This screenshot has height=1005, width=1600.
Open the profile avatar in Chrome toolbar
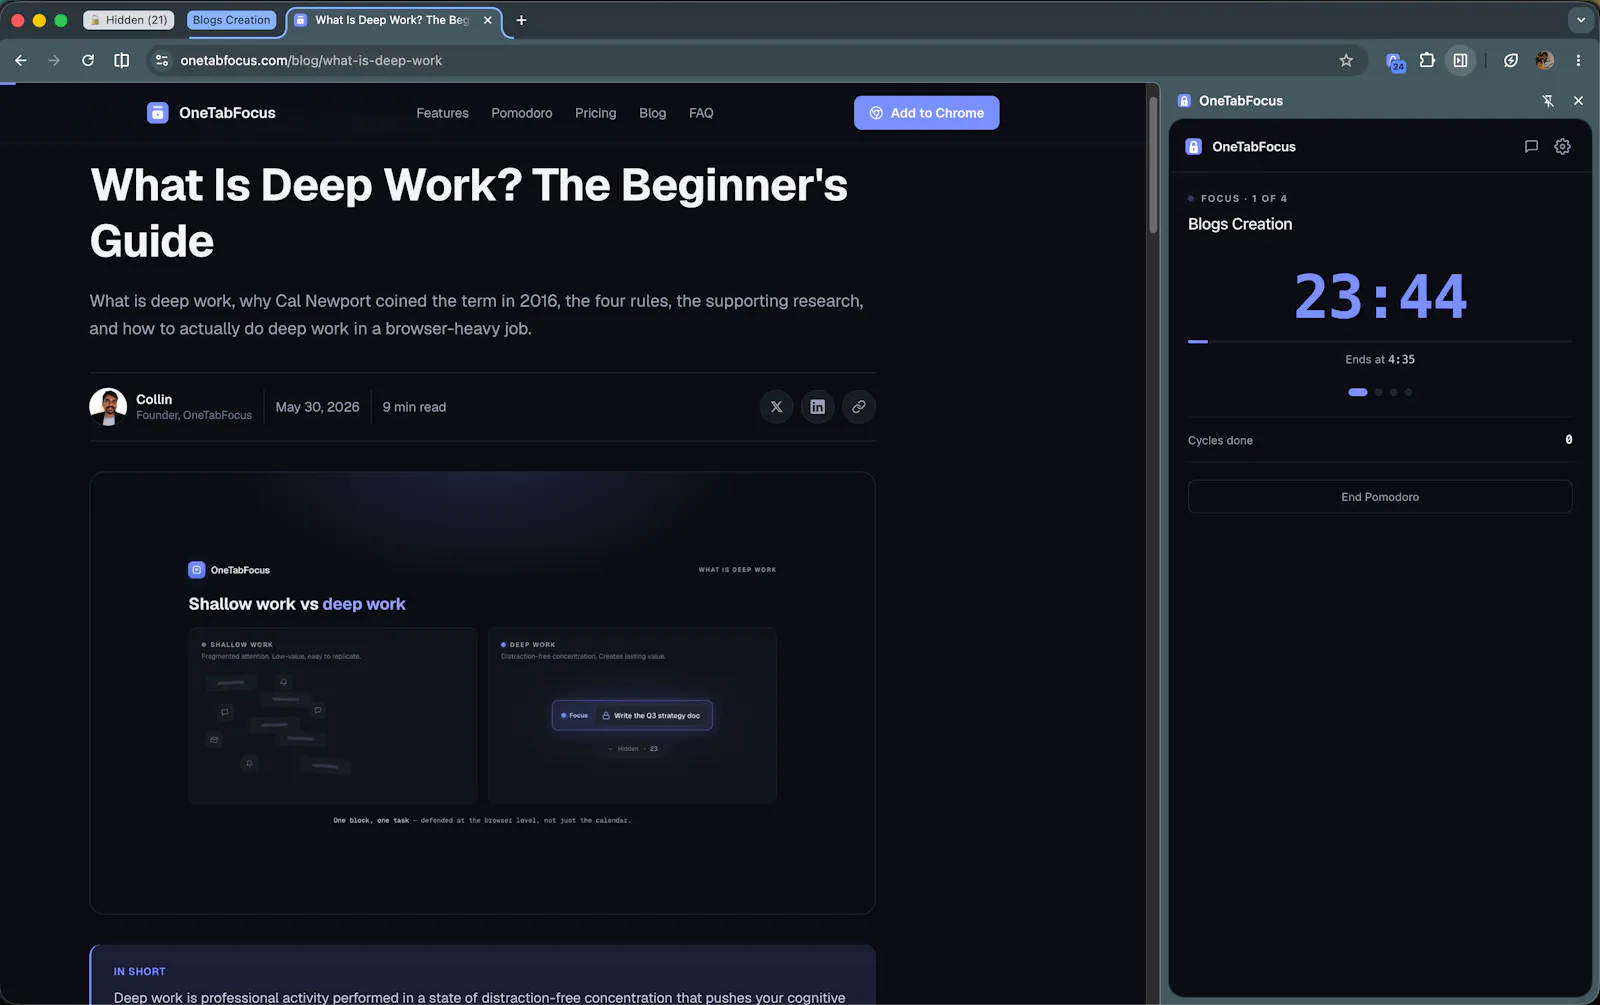click(1544, 60)
